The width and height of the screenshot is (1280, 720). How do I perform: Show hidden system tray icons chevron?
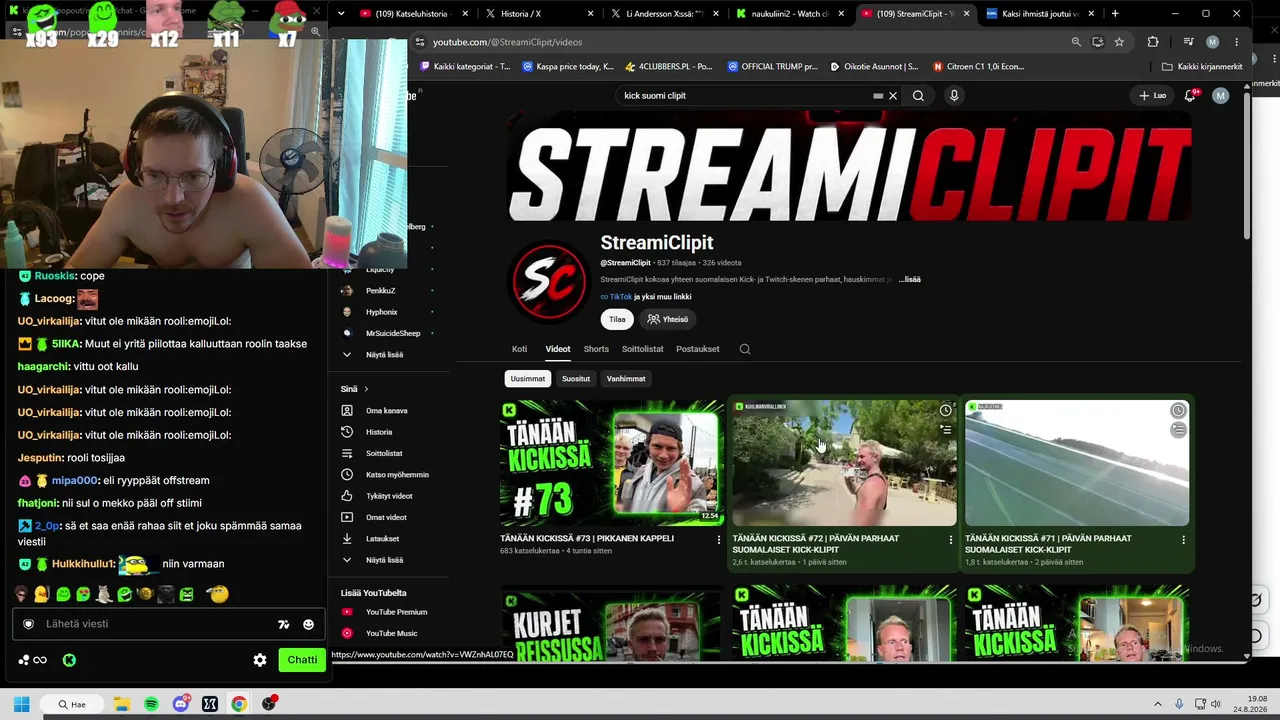tap(1158, 704)
